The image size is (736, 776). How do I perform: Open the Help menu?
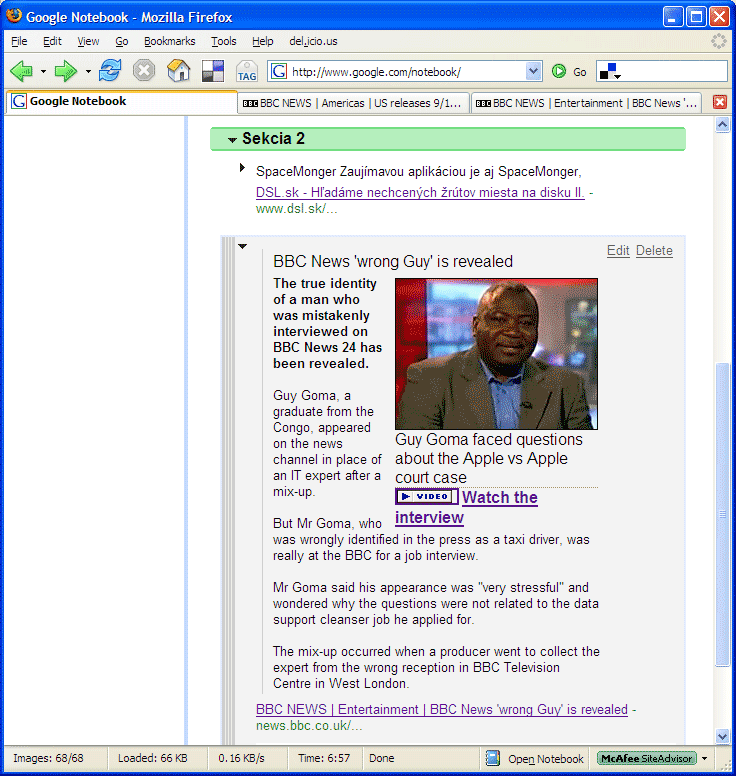coord(262,42)
